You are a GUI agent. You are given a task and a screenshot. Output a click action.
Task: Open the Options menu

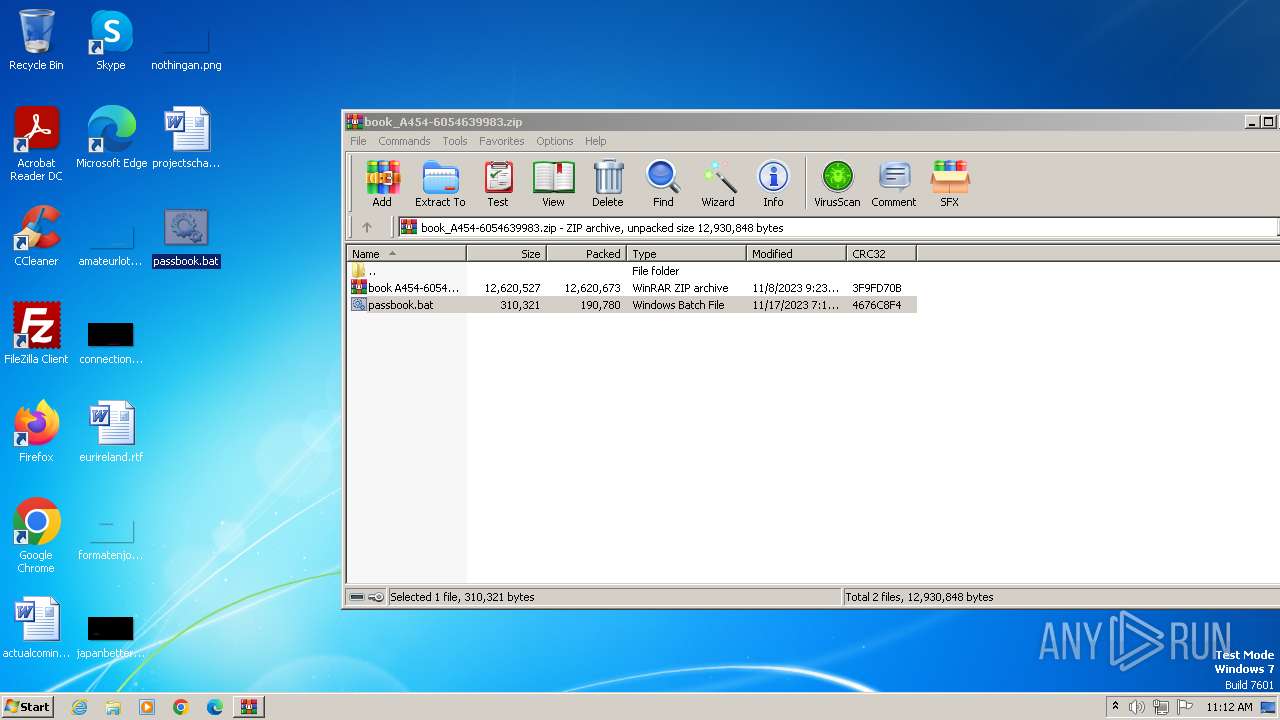click(x=554, y=141)
